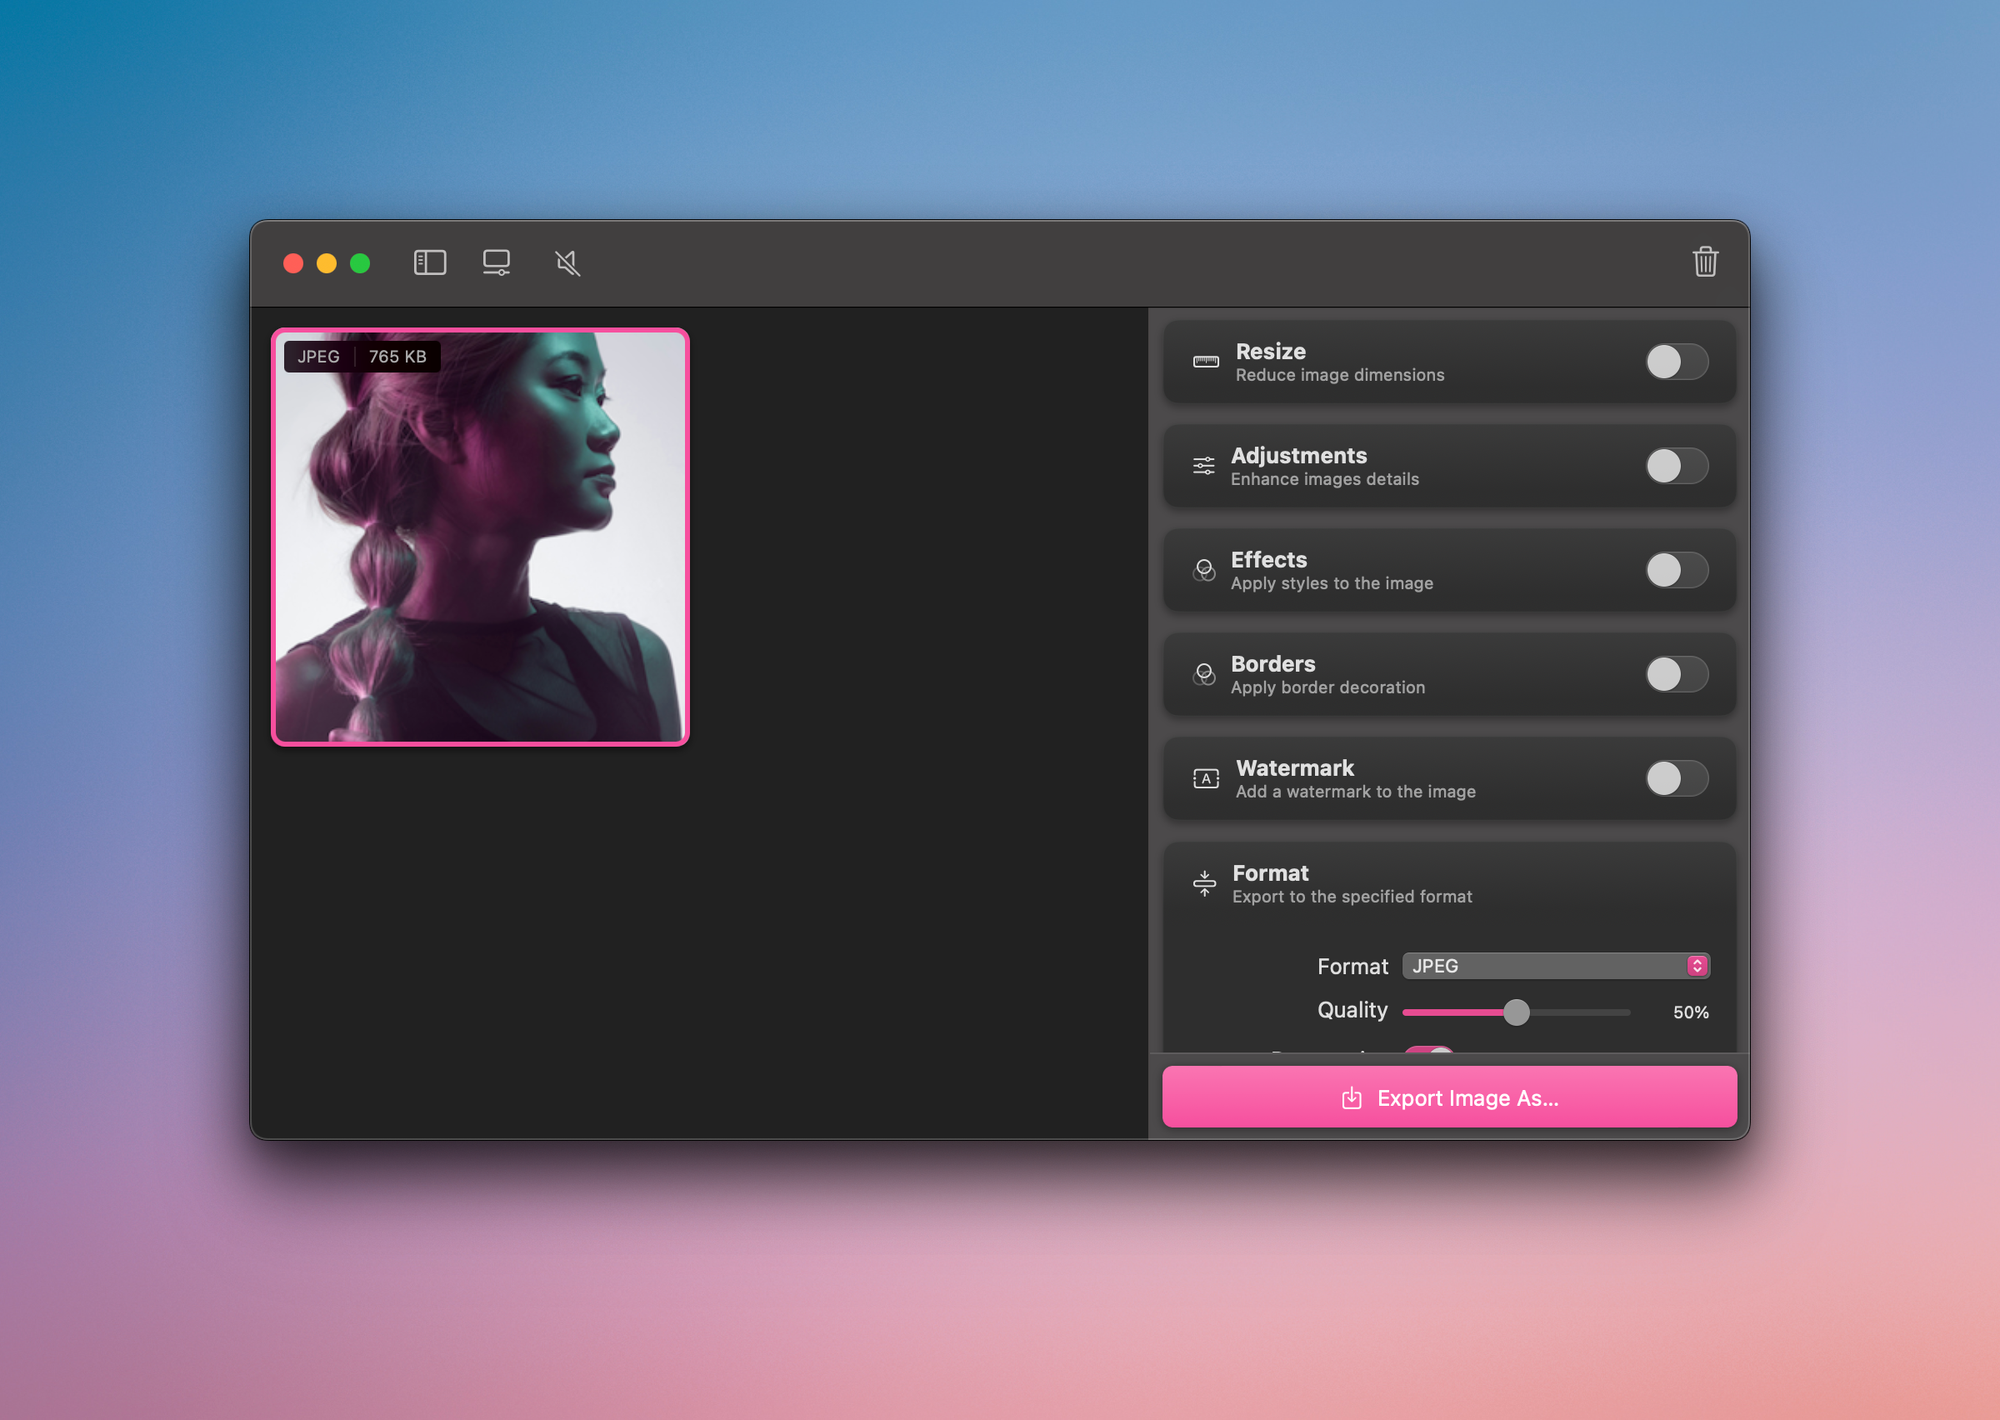Click the mute sound icon in the toolbar
This screenshot has width=2000, height=1420.
[x=565, y=263]
